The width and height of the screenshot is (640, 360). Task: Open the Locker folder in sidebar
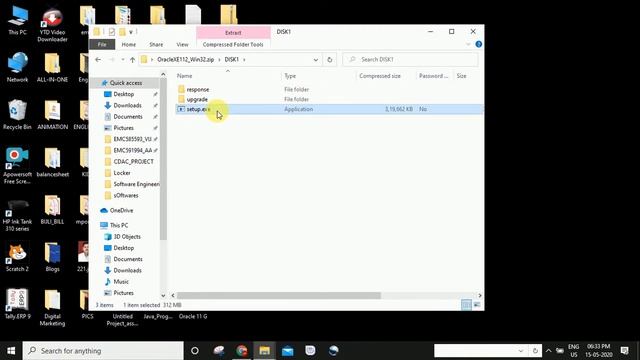(122, 173)
